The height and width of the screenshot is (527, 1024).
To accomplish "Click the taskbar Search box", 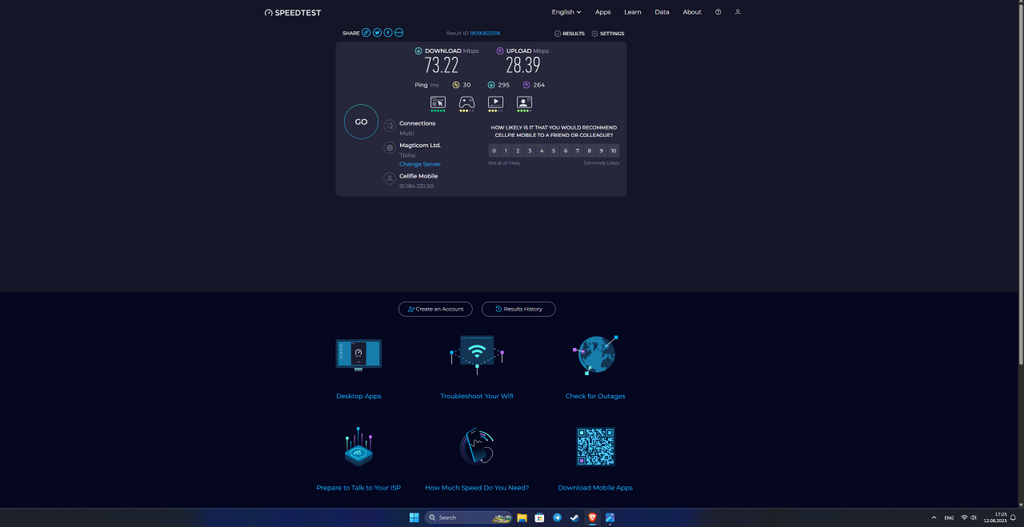I will point(468,517).
